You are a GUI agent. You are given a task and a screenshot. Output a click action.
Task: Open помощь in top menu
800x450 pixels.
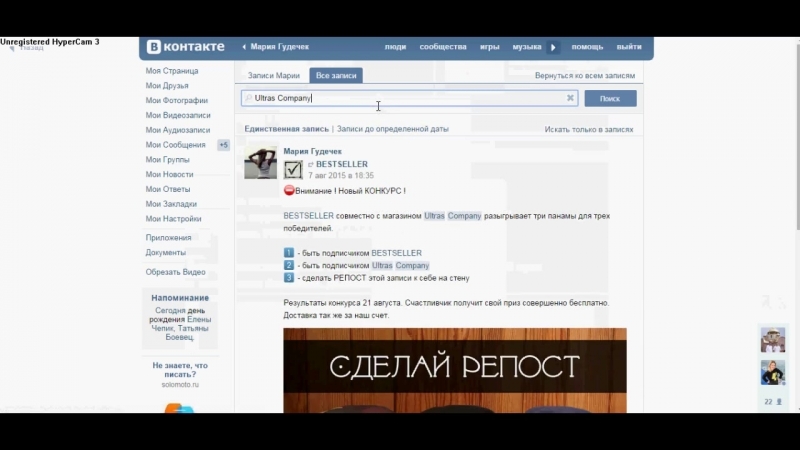click(587, 47)
